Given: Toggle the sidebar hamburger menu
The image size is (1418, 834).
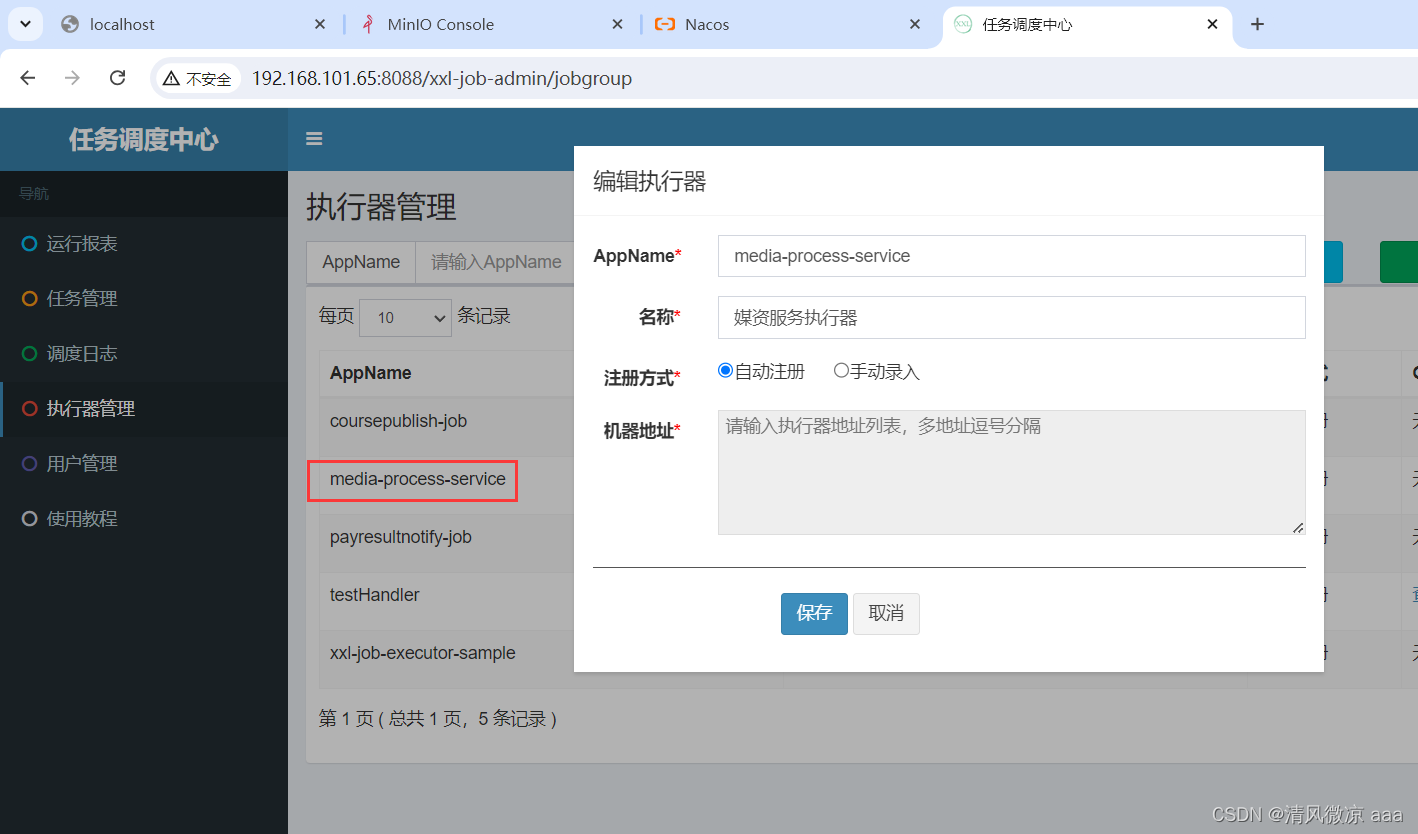Looking at the screenshot, I should coord(314,139).
